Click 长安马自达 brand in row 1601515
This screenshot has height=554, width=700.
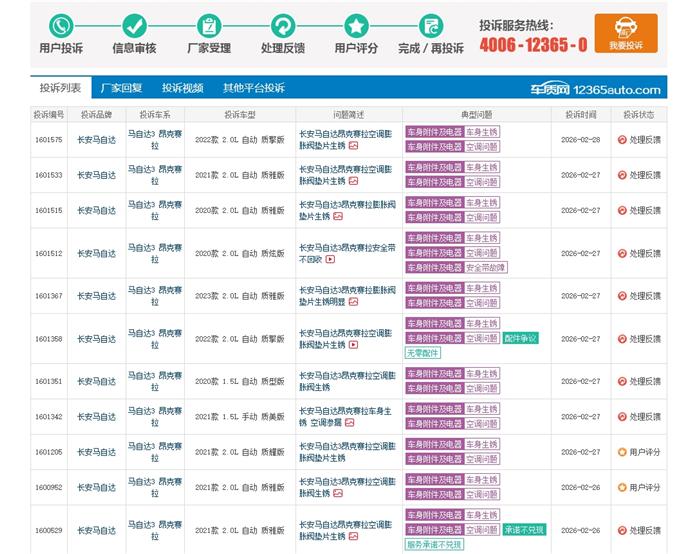point(96,211)
